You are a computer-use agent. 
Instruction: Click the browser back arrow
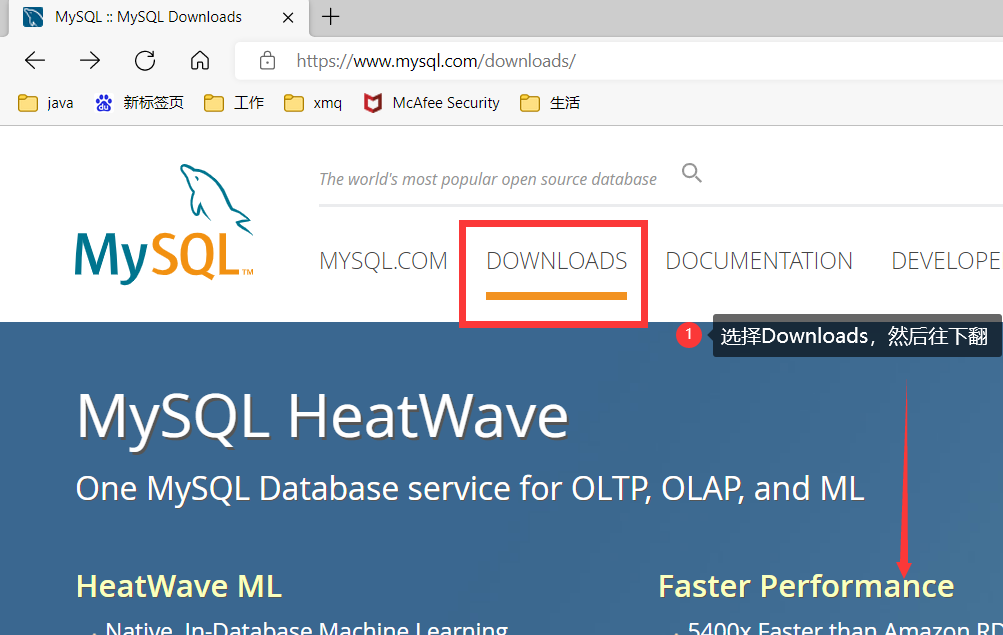(x=35, y=61)
